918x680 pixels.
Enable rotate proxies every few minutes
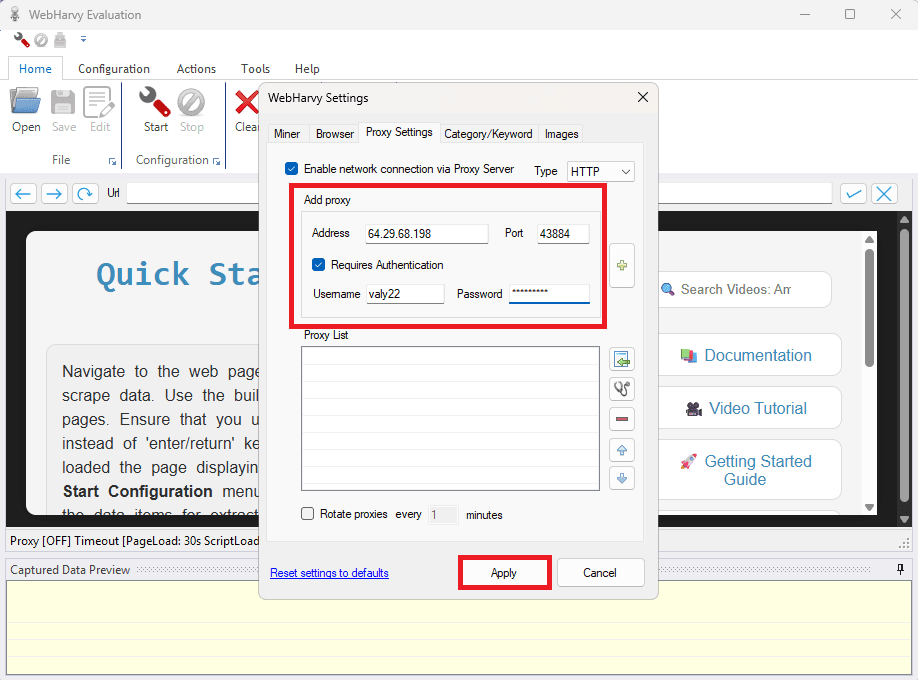click(x=307, y=514)
